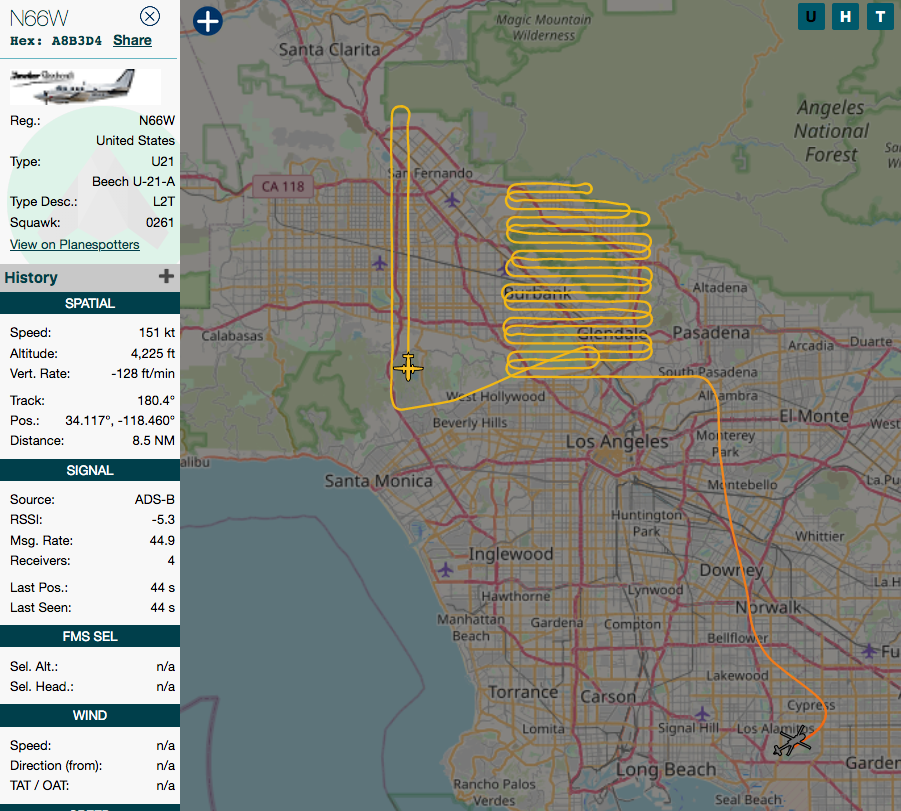The width and height of the screenshot is (901, 811).
Task: Click the Los Angeles map label
Action: point(617,441)
